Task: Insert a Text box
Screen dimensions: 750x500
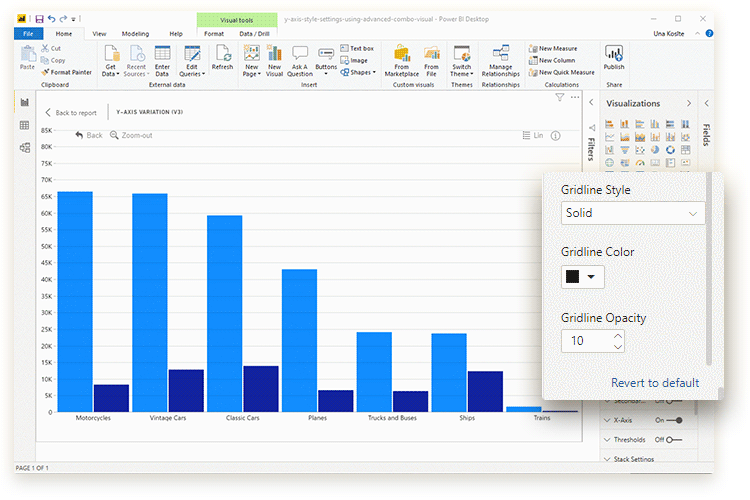Action: pyautogui.click(x=357, y=48)
